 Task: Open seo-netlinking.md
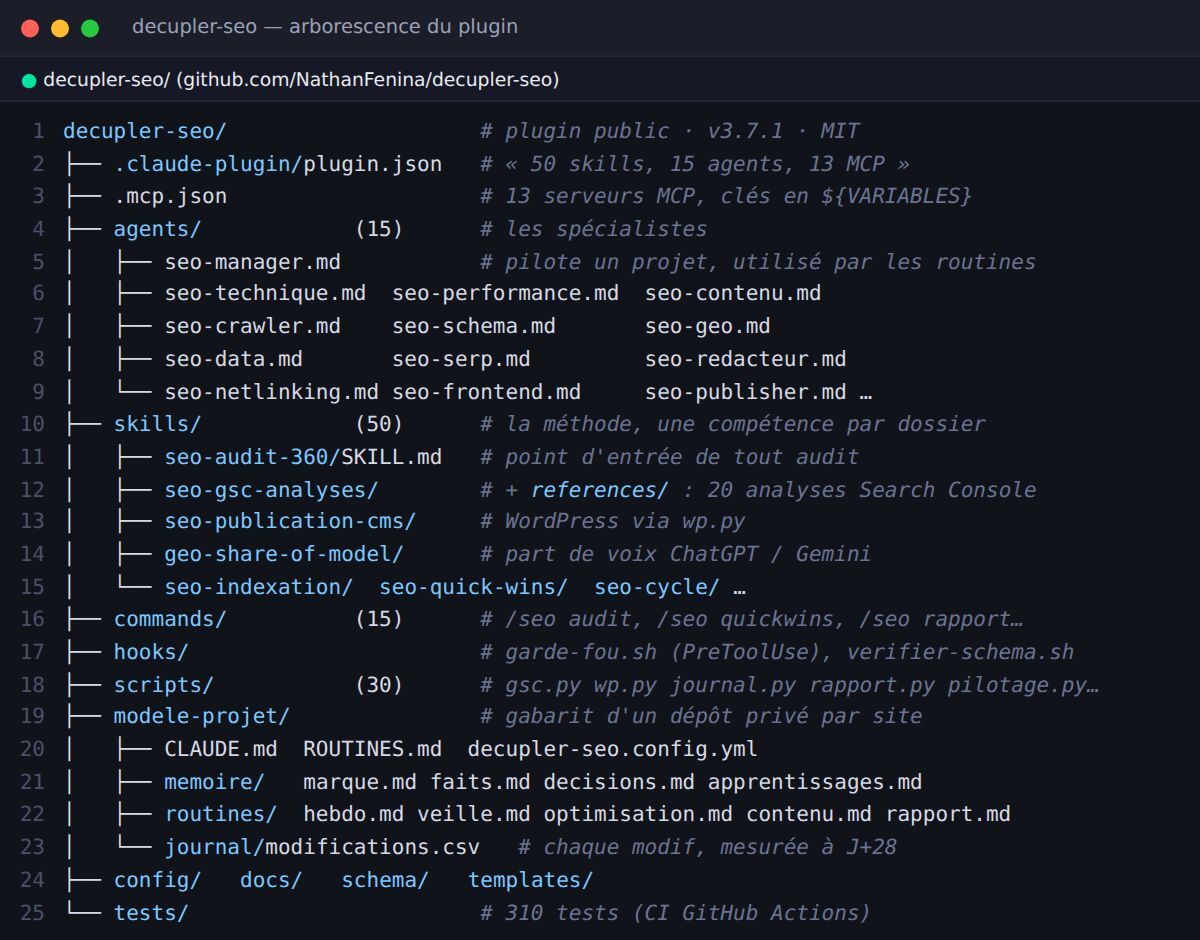[x=271, y=392]
